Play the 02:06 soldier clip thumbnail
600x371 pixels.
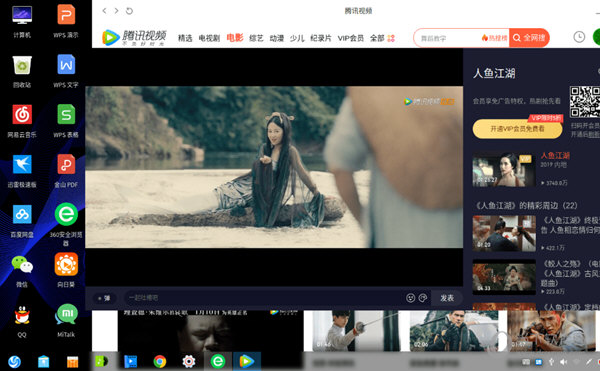point(454,331)
